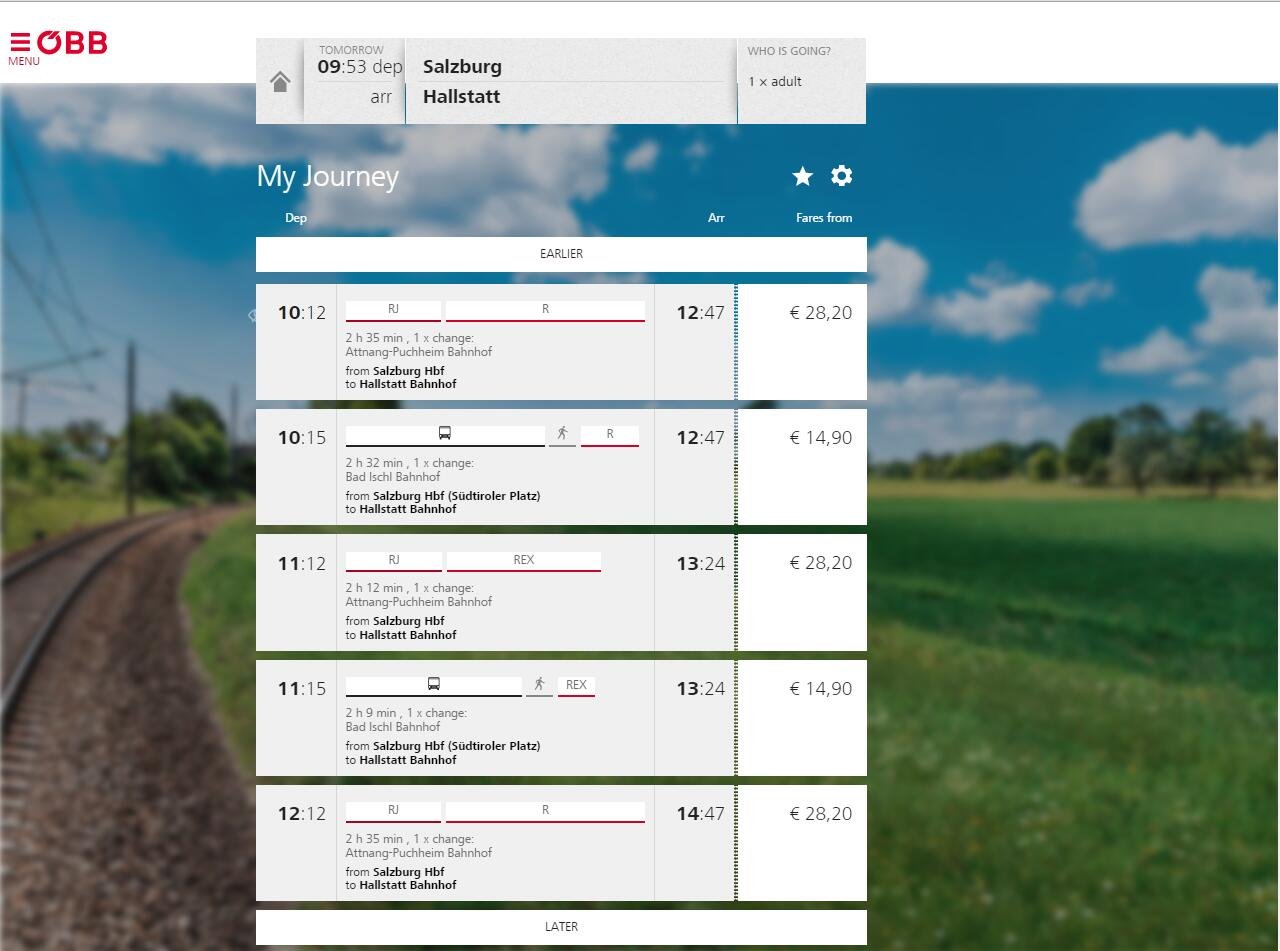The image size is (1280, 951).
Task: Open the Who Is Going passenger selector
Action: pyautogui.click(x=801, y=81)
